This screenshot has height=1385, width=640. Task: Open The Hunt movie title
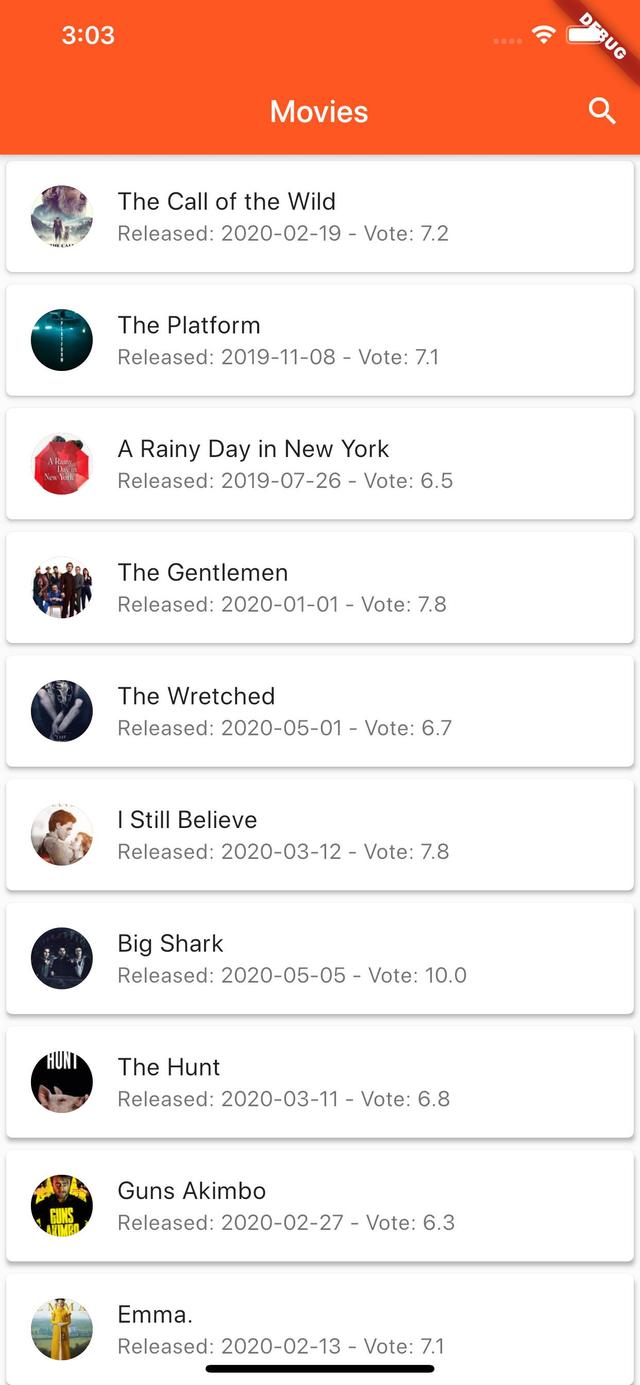click(169, 1067)
